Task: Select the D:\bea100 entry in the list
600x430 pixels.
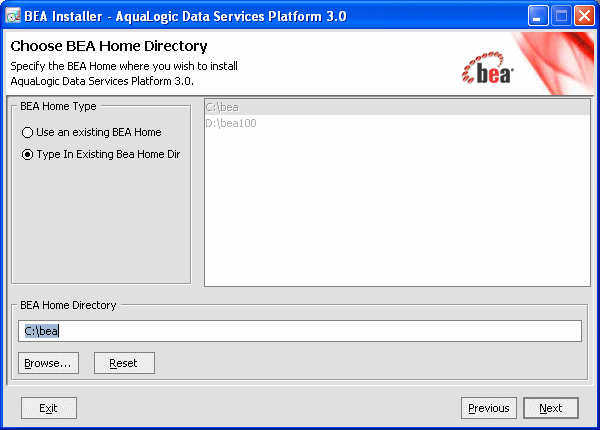Action: pos(397,123)
